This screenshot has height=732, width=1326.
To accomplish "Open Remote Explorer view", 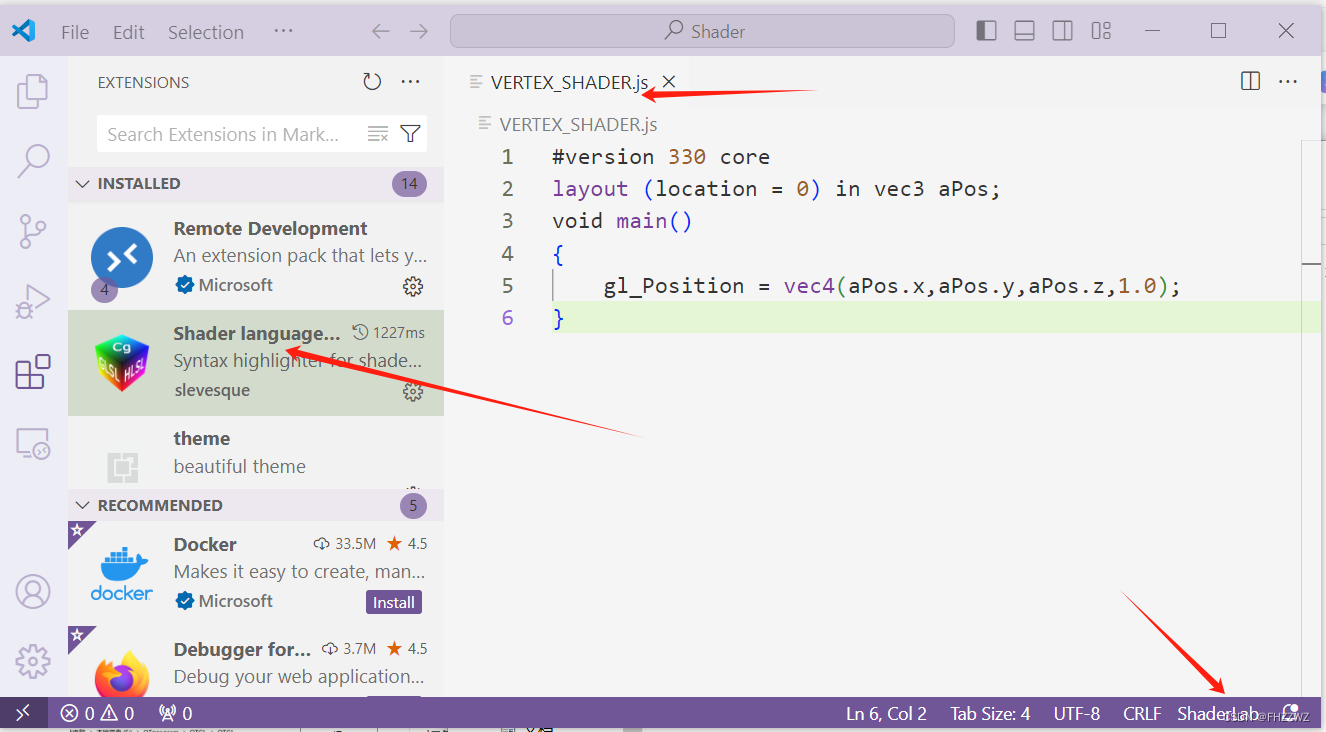I will [33, 442].
